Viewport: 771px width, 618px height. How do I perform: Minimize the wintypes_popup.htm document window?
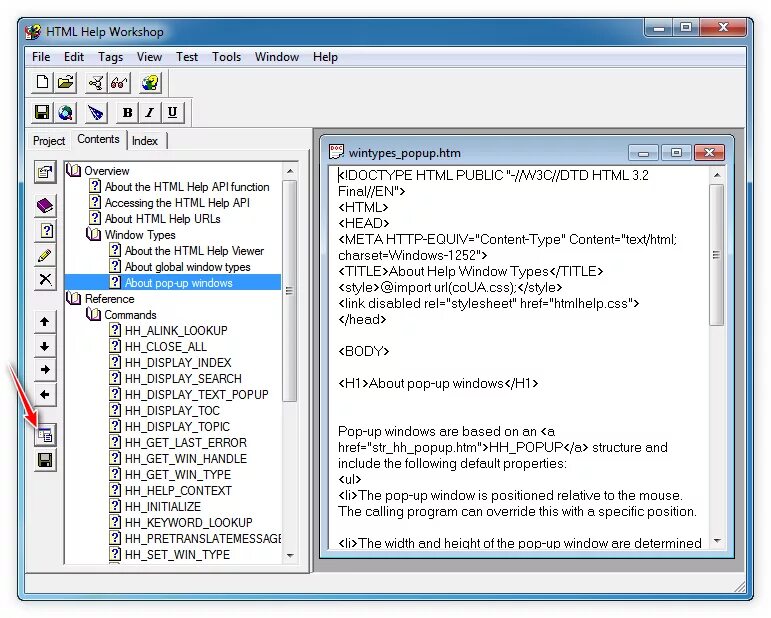(x=643, y=152)
